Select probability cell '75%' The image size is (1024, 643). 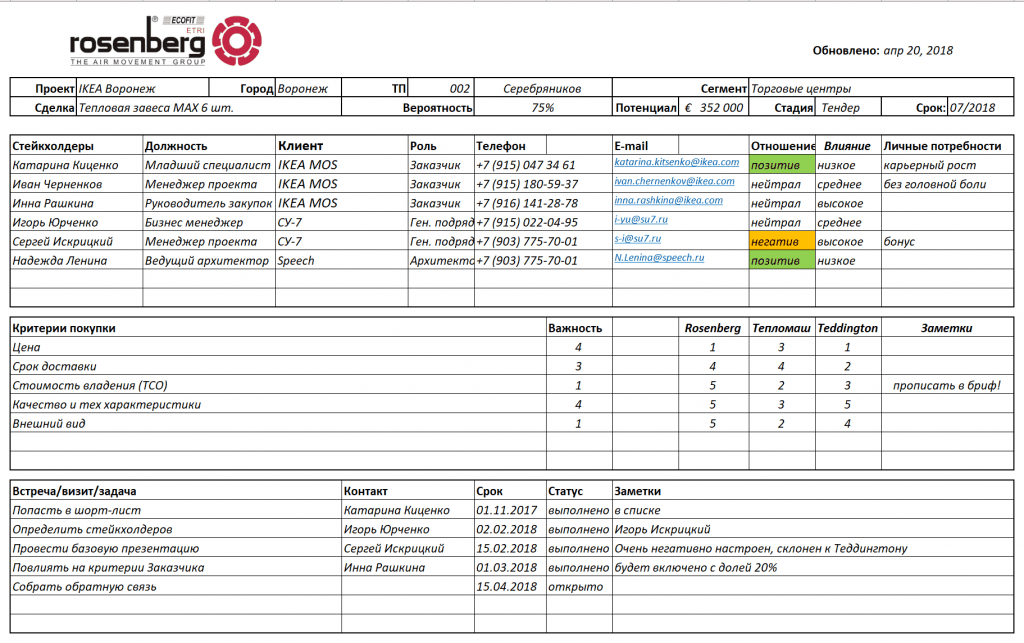coord(543,108)
